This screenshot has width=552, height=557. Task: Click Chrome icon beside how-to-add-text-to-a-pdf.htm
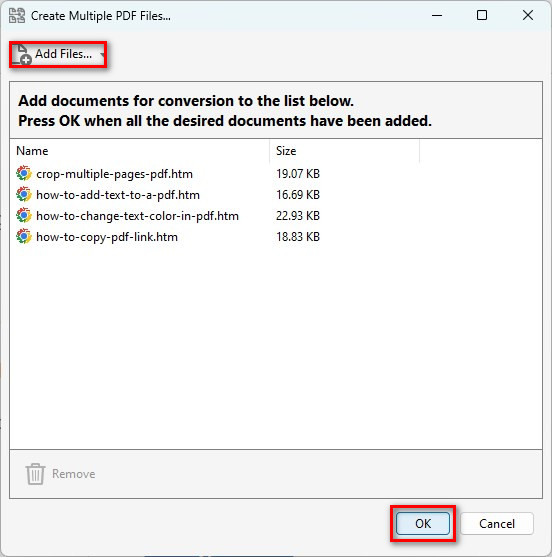[x=24, y=195]
